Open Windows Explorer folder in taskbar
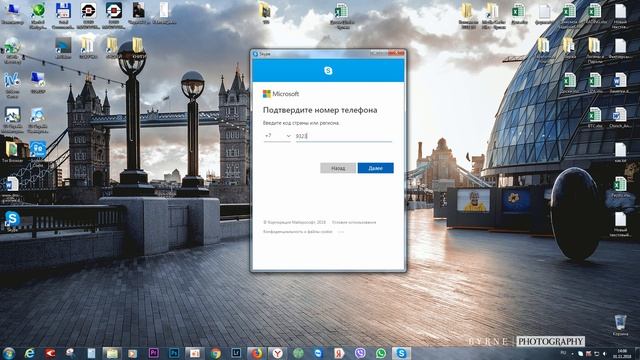This screenshot has height=360, width=640. pyautogui.click(x=111, y=353)
